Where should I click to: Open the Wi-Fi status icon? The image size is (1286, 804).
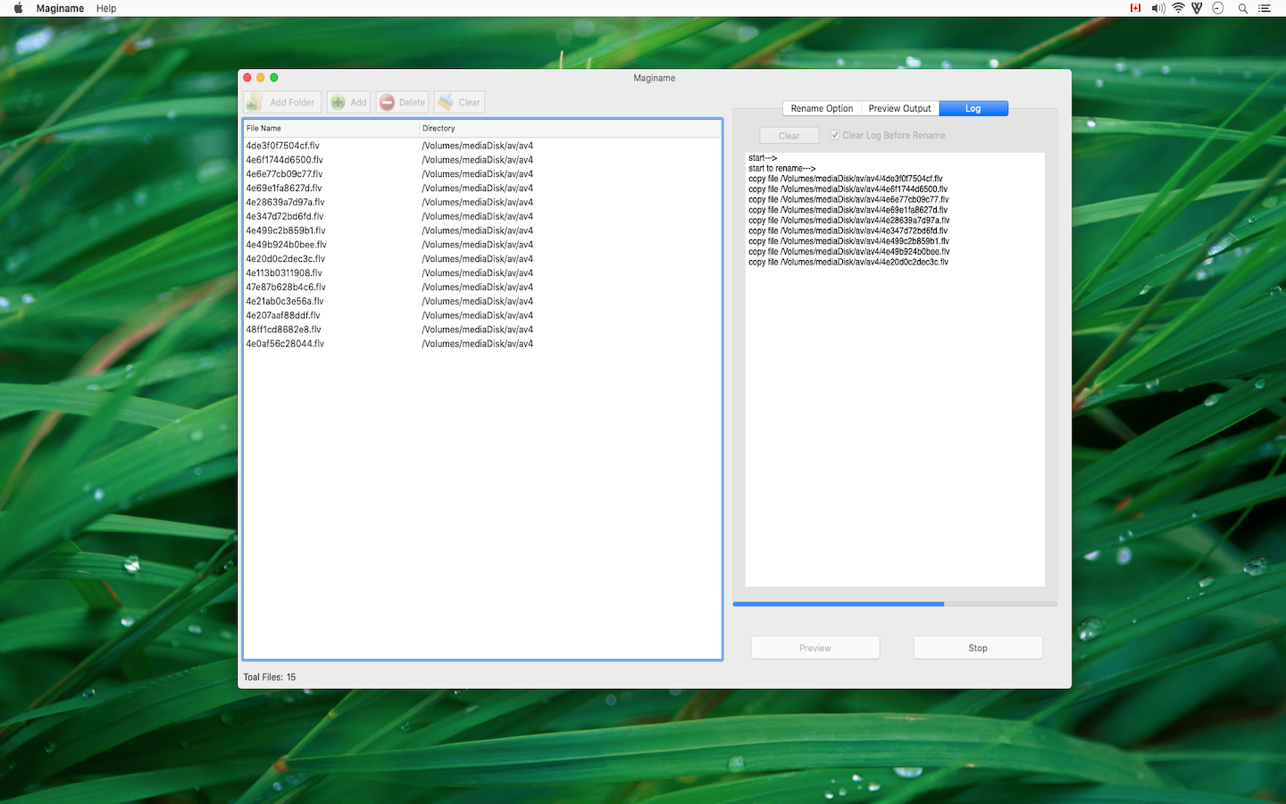pos(1178,8)
